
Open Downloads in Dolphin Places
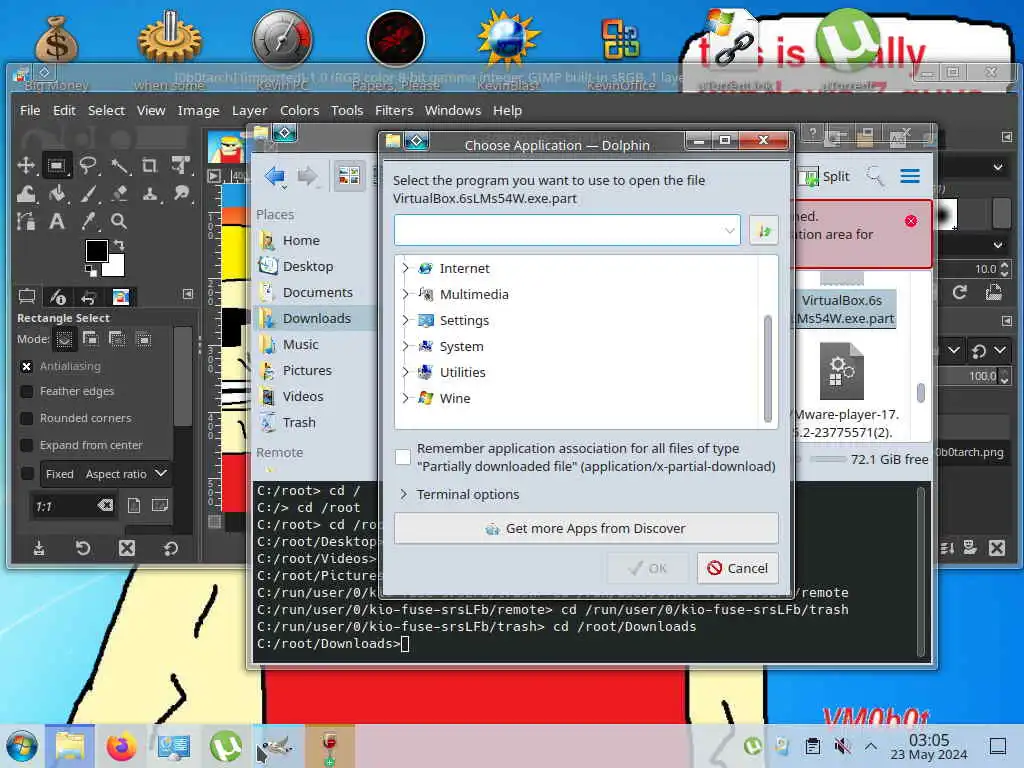[315, 319]
